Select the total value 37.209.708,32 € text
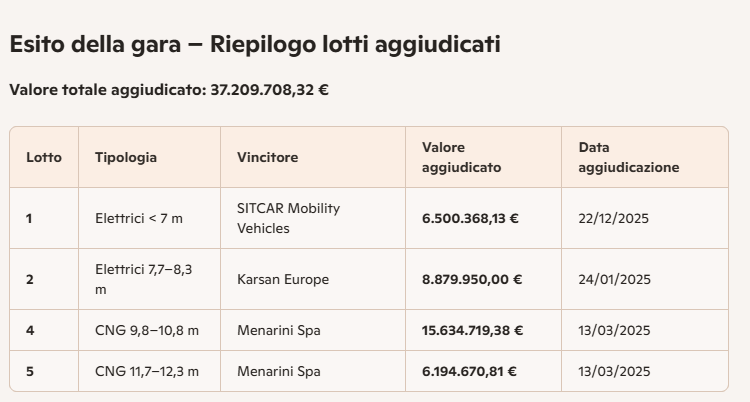Image resolution: width=750 pixels, height=402 pixels. tap(269, 90)
